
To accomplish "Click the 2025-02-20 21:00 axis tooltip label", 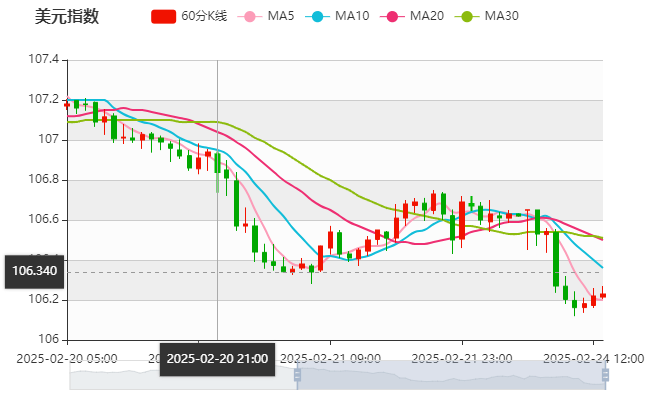I will (x=217, y=359).
